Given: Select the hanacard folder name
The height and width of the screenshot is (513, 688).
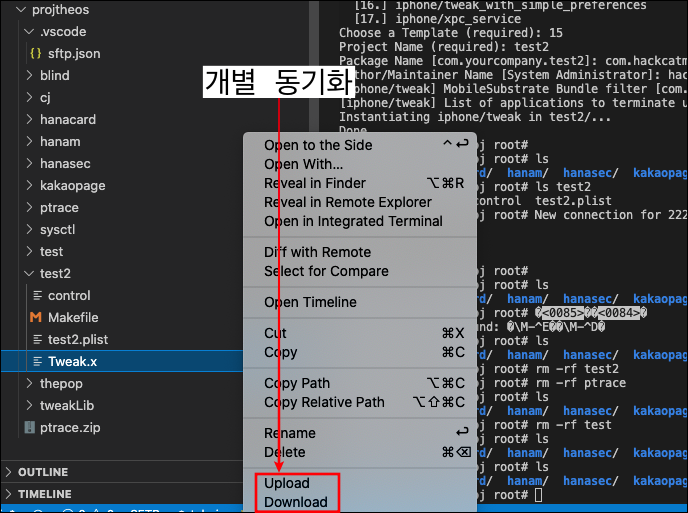Looking at the screenshot, I should pos(68,119).
